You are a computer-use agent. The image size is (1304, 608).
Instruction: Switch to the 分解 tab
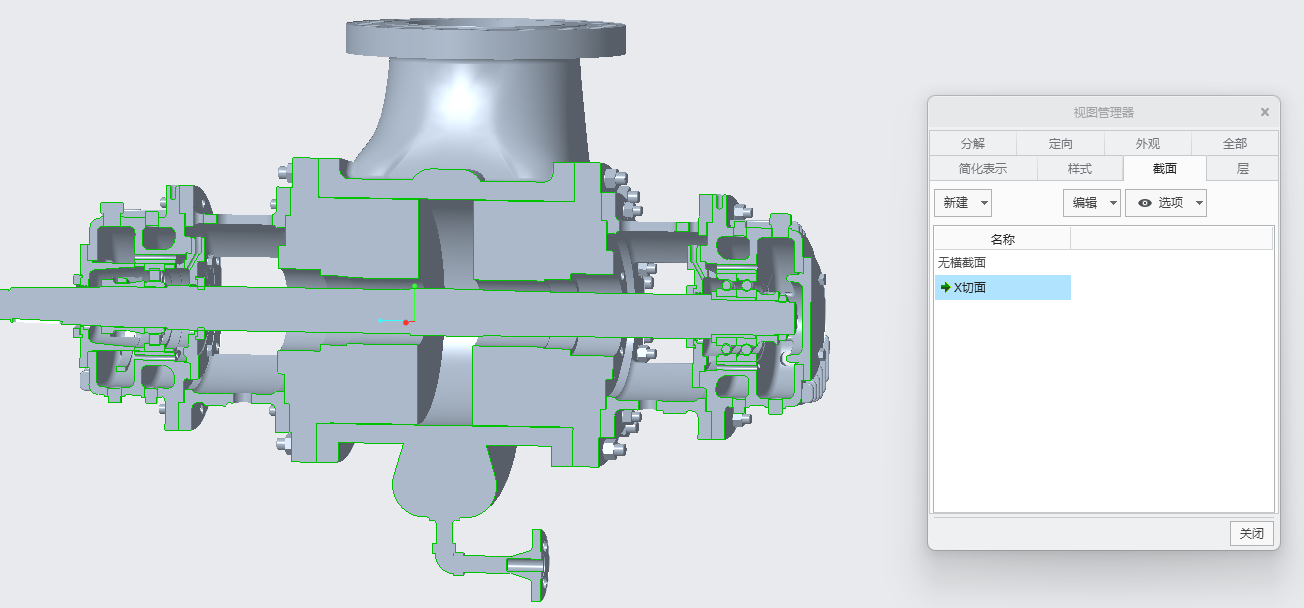[x=972, y=144]
